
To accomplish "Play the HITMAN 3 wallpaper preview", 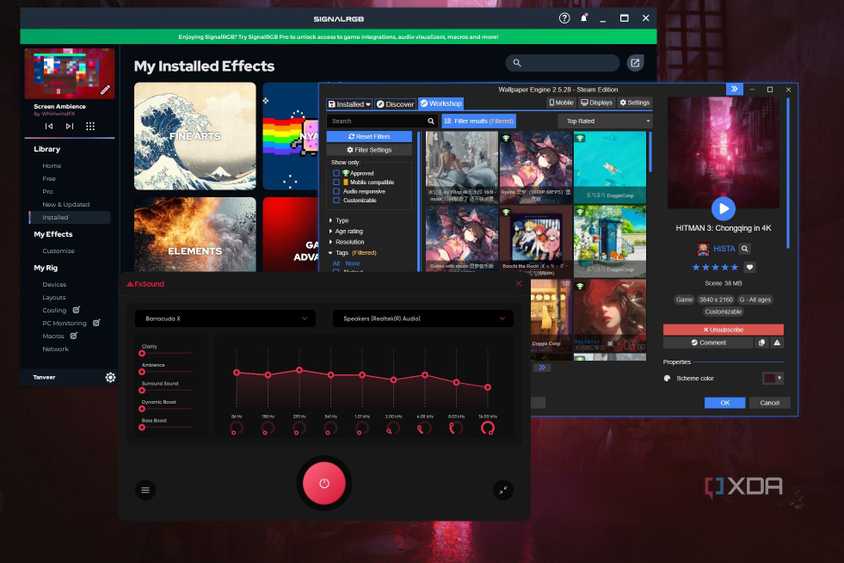I will 723,208.
